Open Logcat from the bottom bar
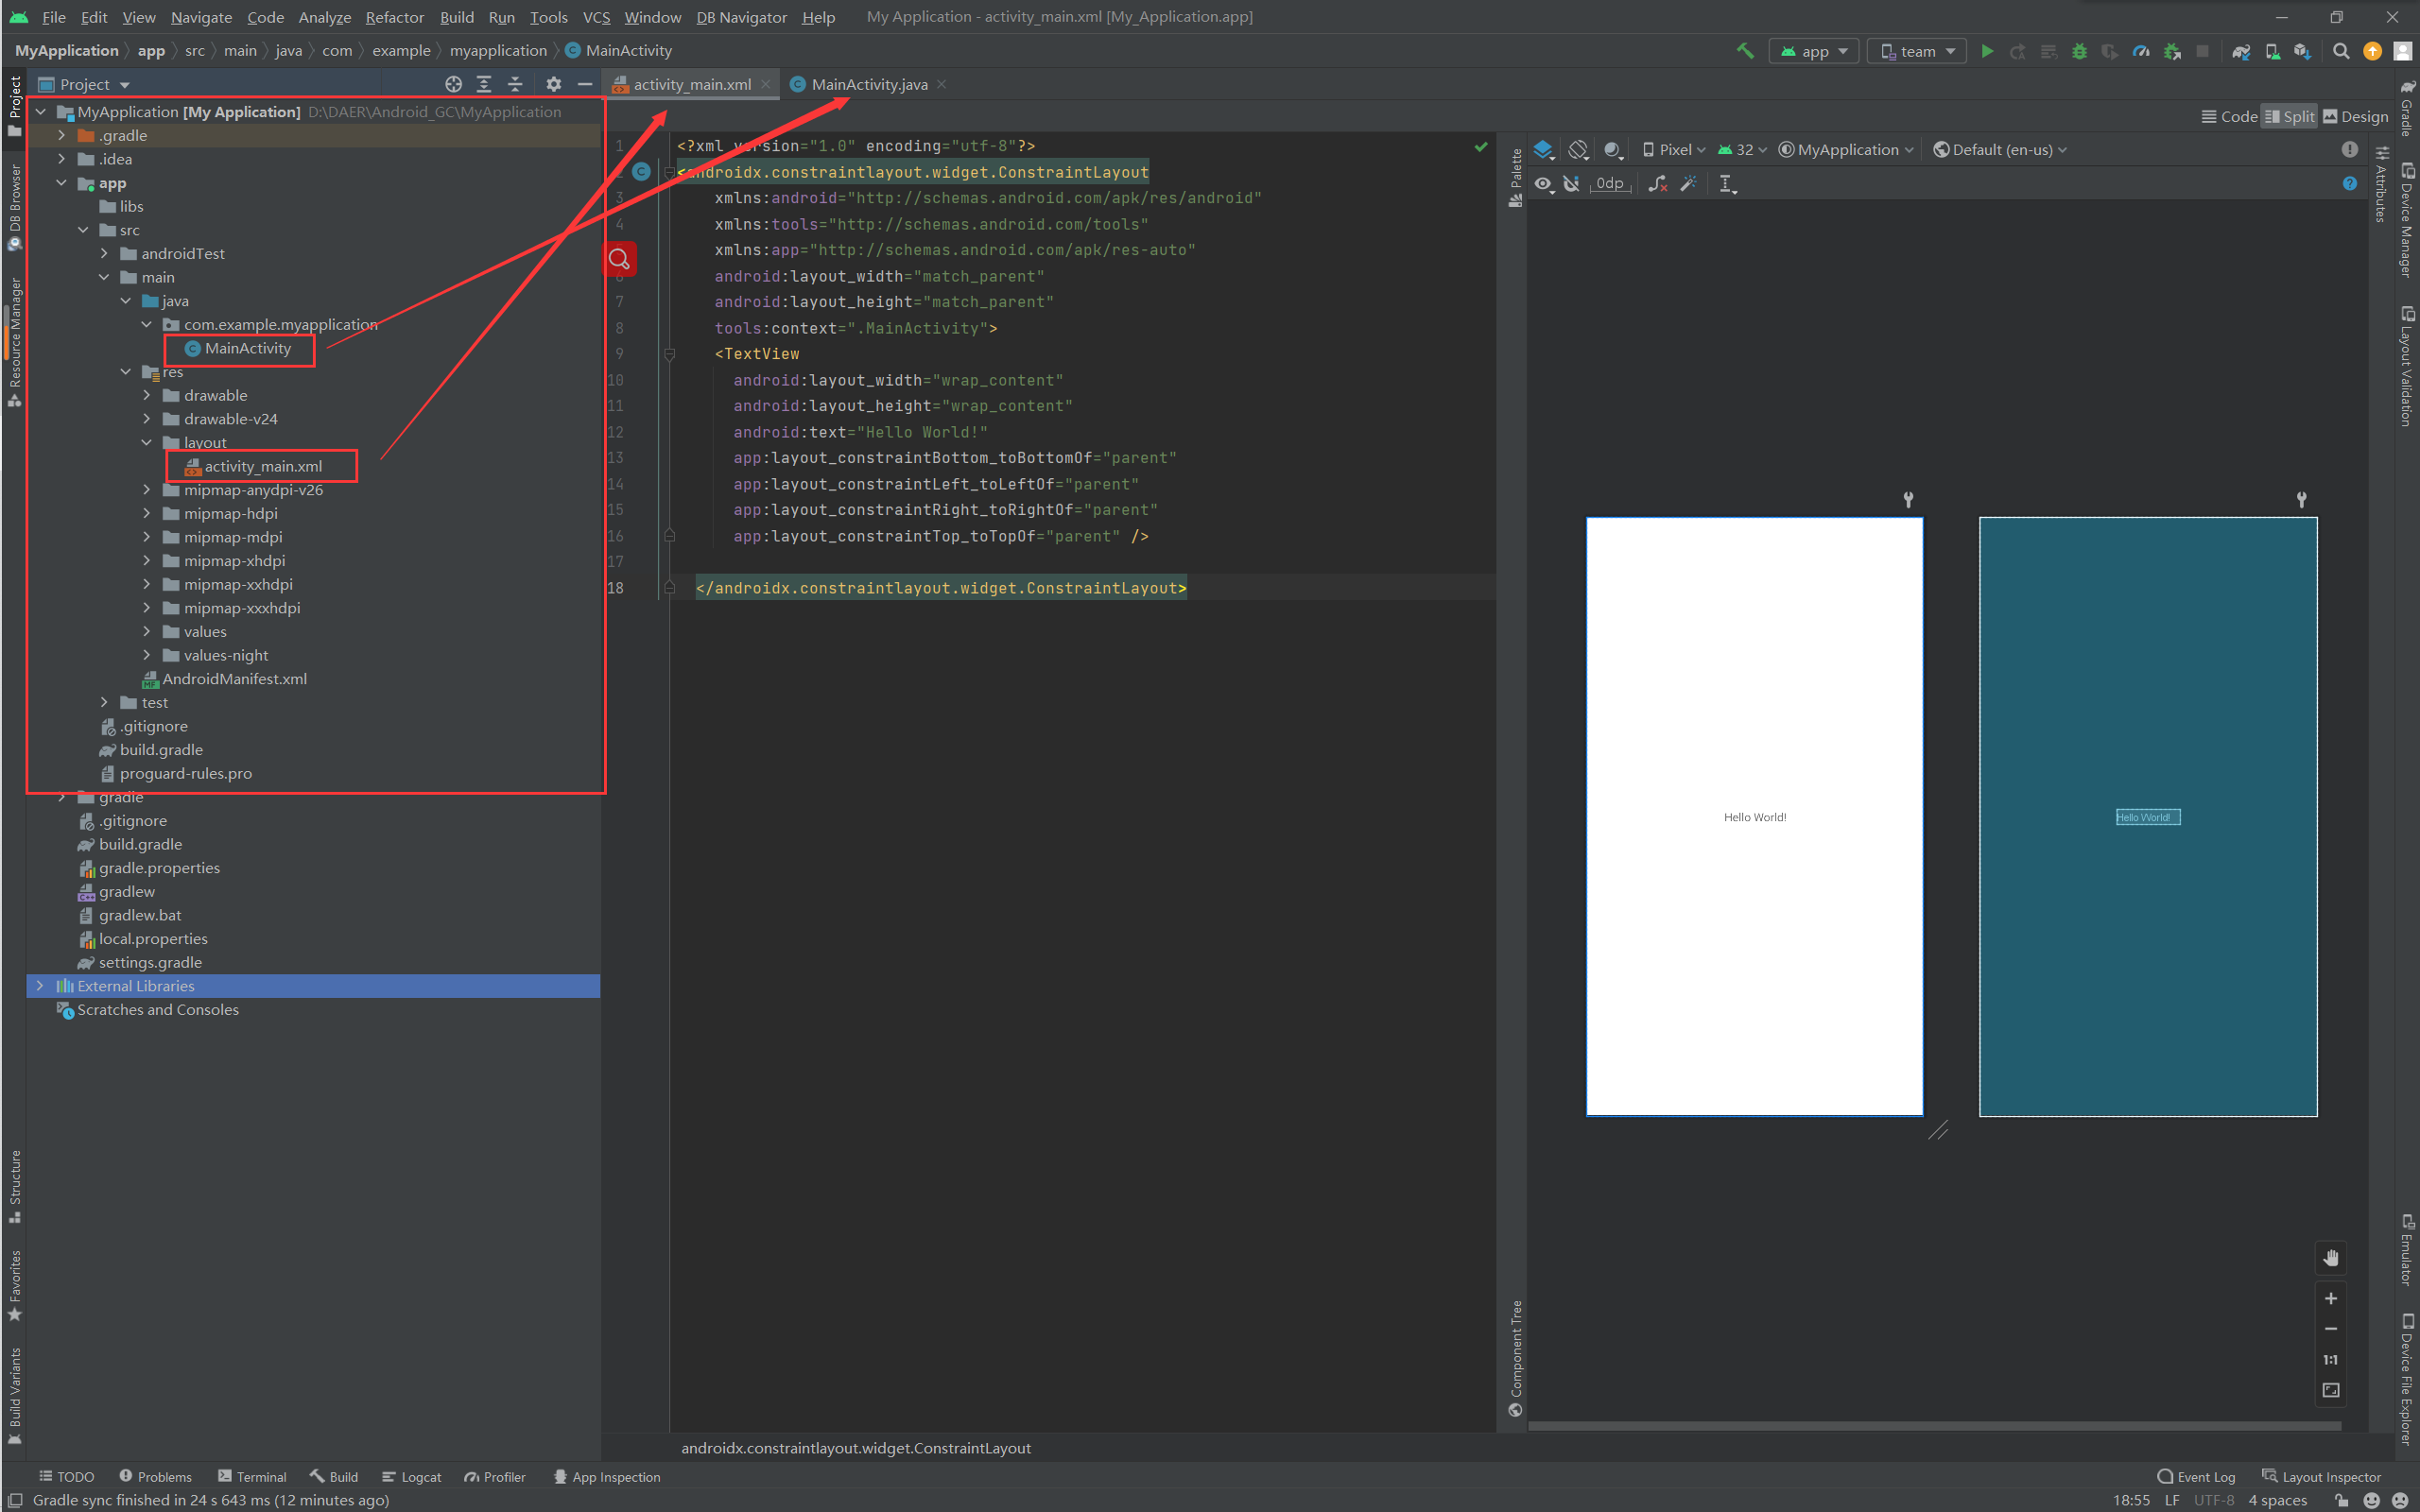This screenshot has height=1512, width=2420. tap(411, 1477)
